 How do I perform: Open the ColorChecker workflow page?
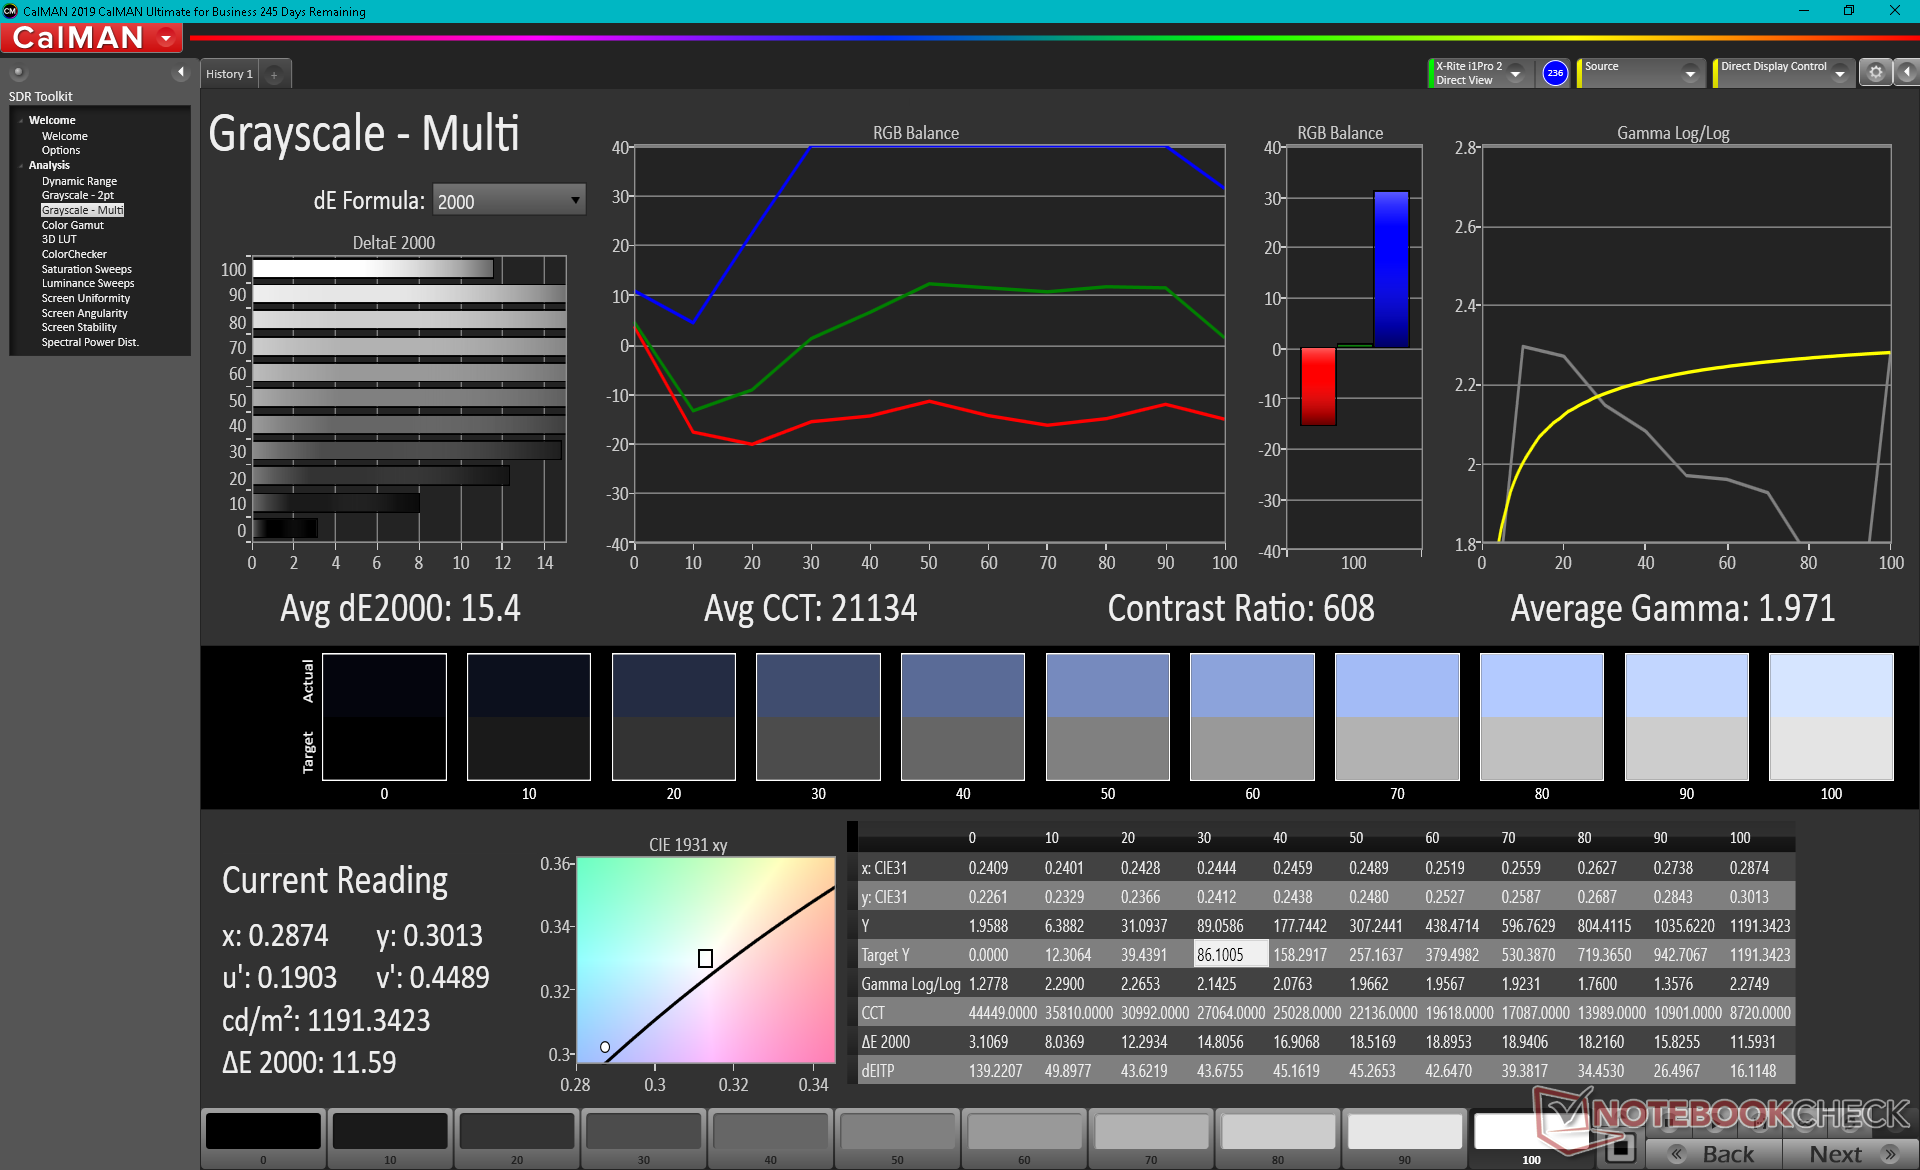[74, 254]
